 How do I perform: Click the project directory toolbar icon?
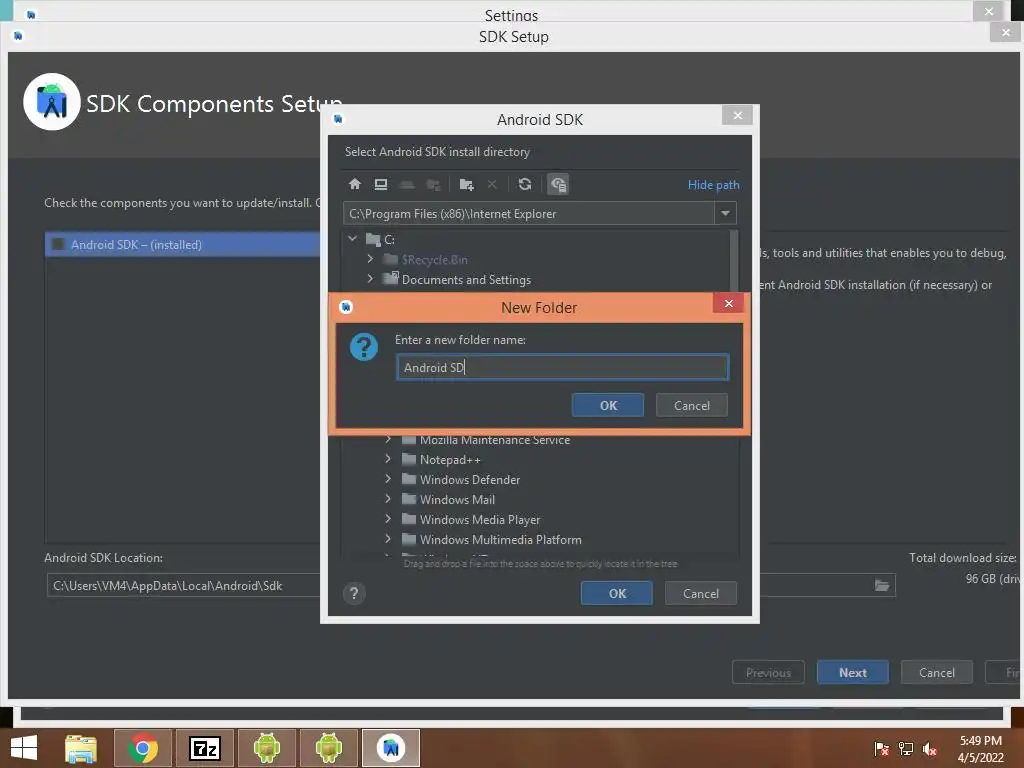tap(407, 184)
